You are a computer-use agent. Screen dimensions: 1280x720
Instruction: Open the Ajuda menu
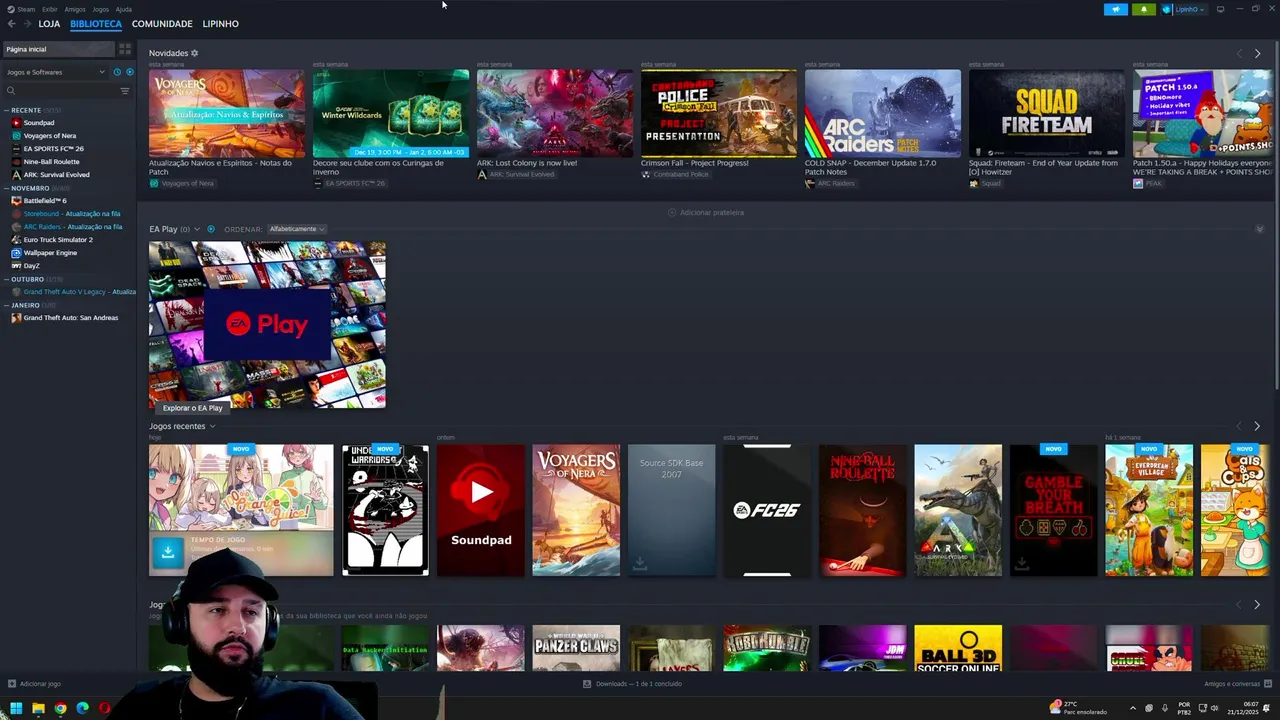(124, 9)
